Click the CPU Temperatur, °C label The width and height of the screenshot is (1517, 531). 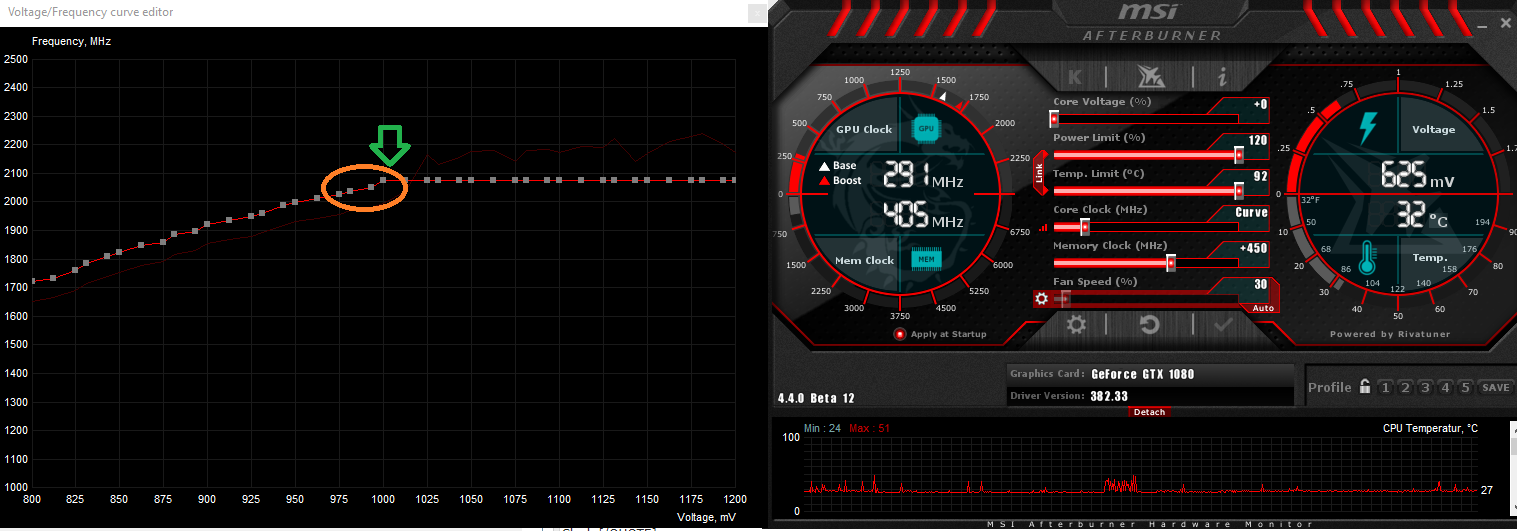coord(1431,428)
